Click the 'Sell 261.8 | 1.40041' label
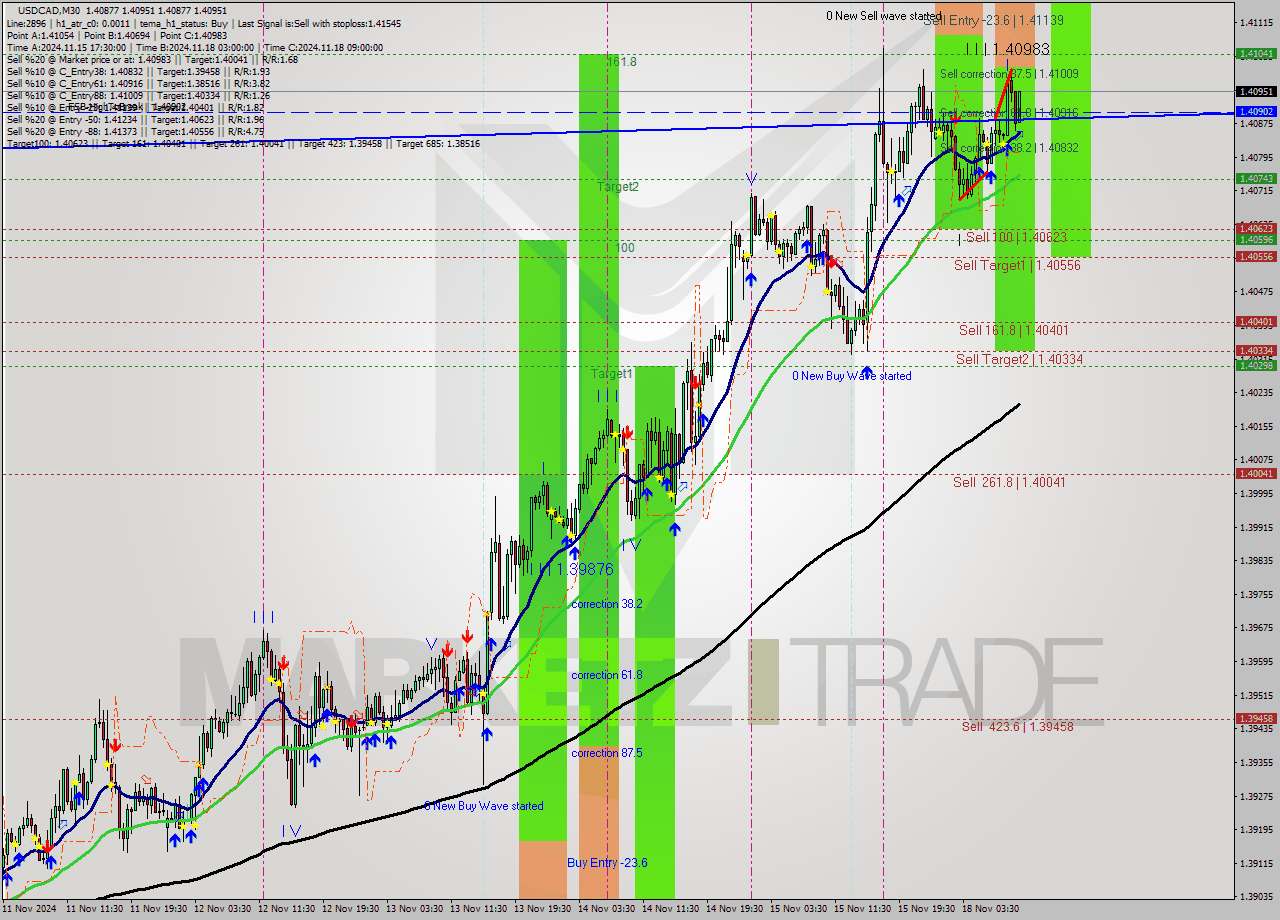This screenshot has height=920, width=1280. click(1009, 482)
